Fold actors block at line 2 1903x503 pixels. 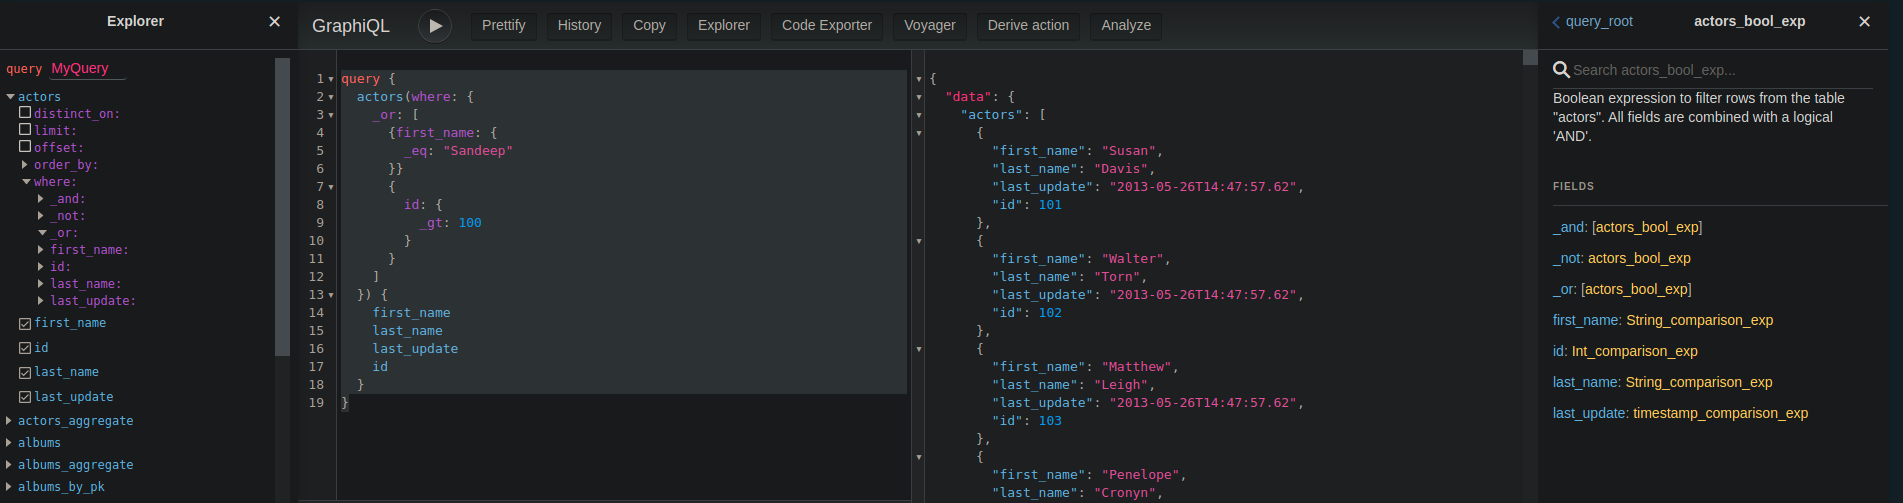coord(331,97)
